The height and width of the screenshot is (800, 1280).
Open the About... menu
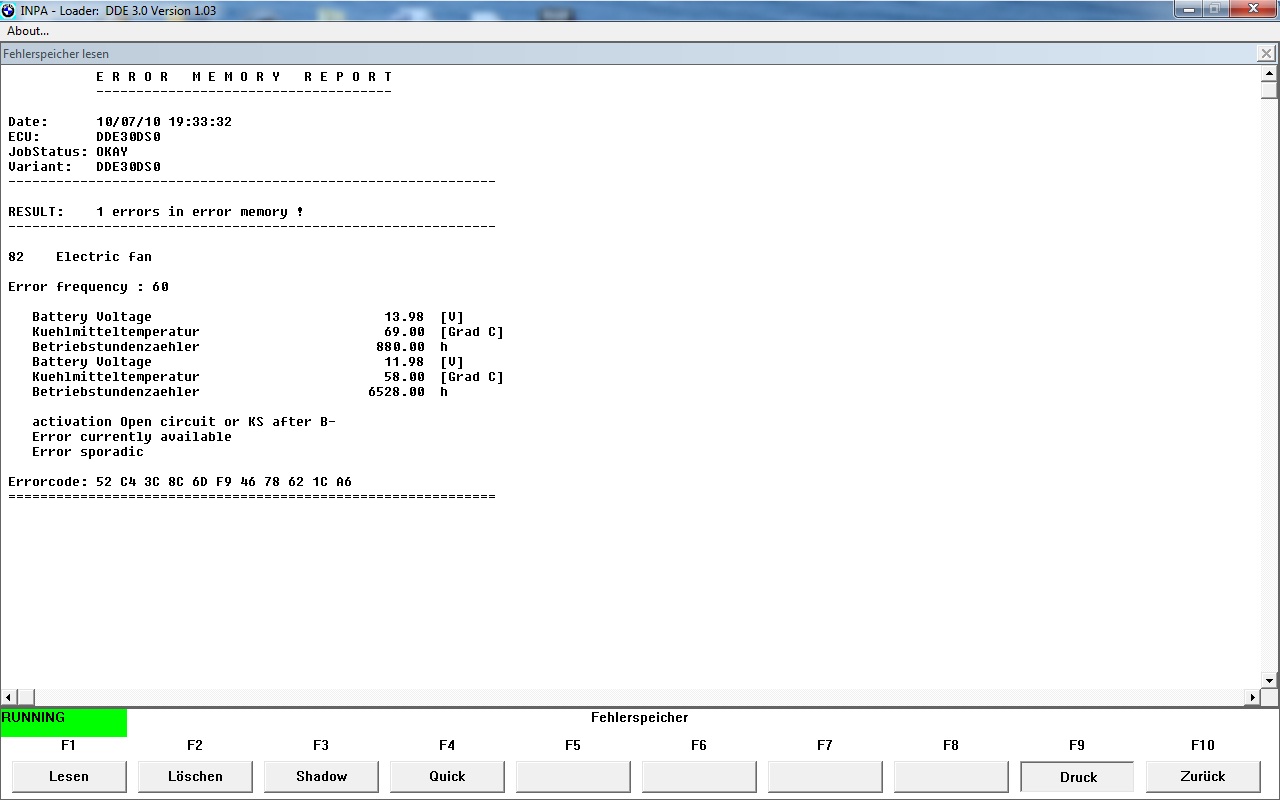click(28, 31)
